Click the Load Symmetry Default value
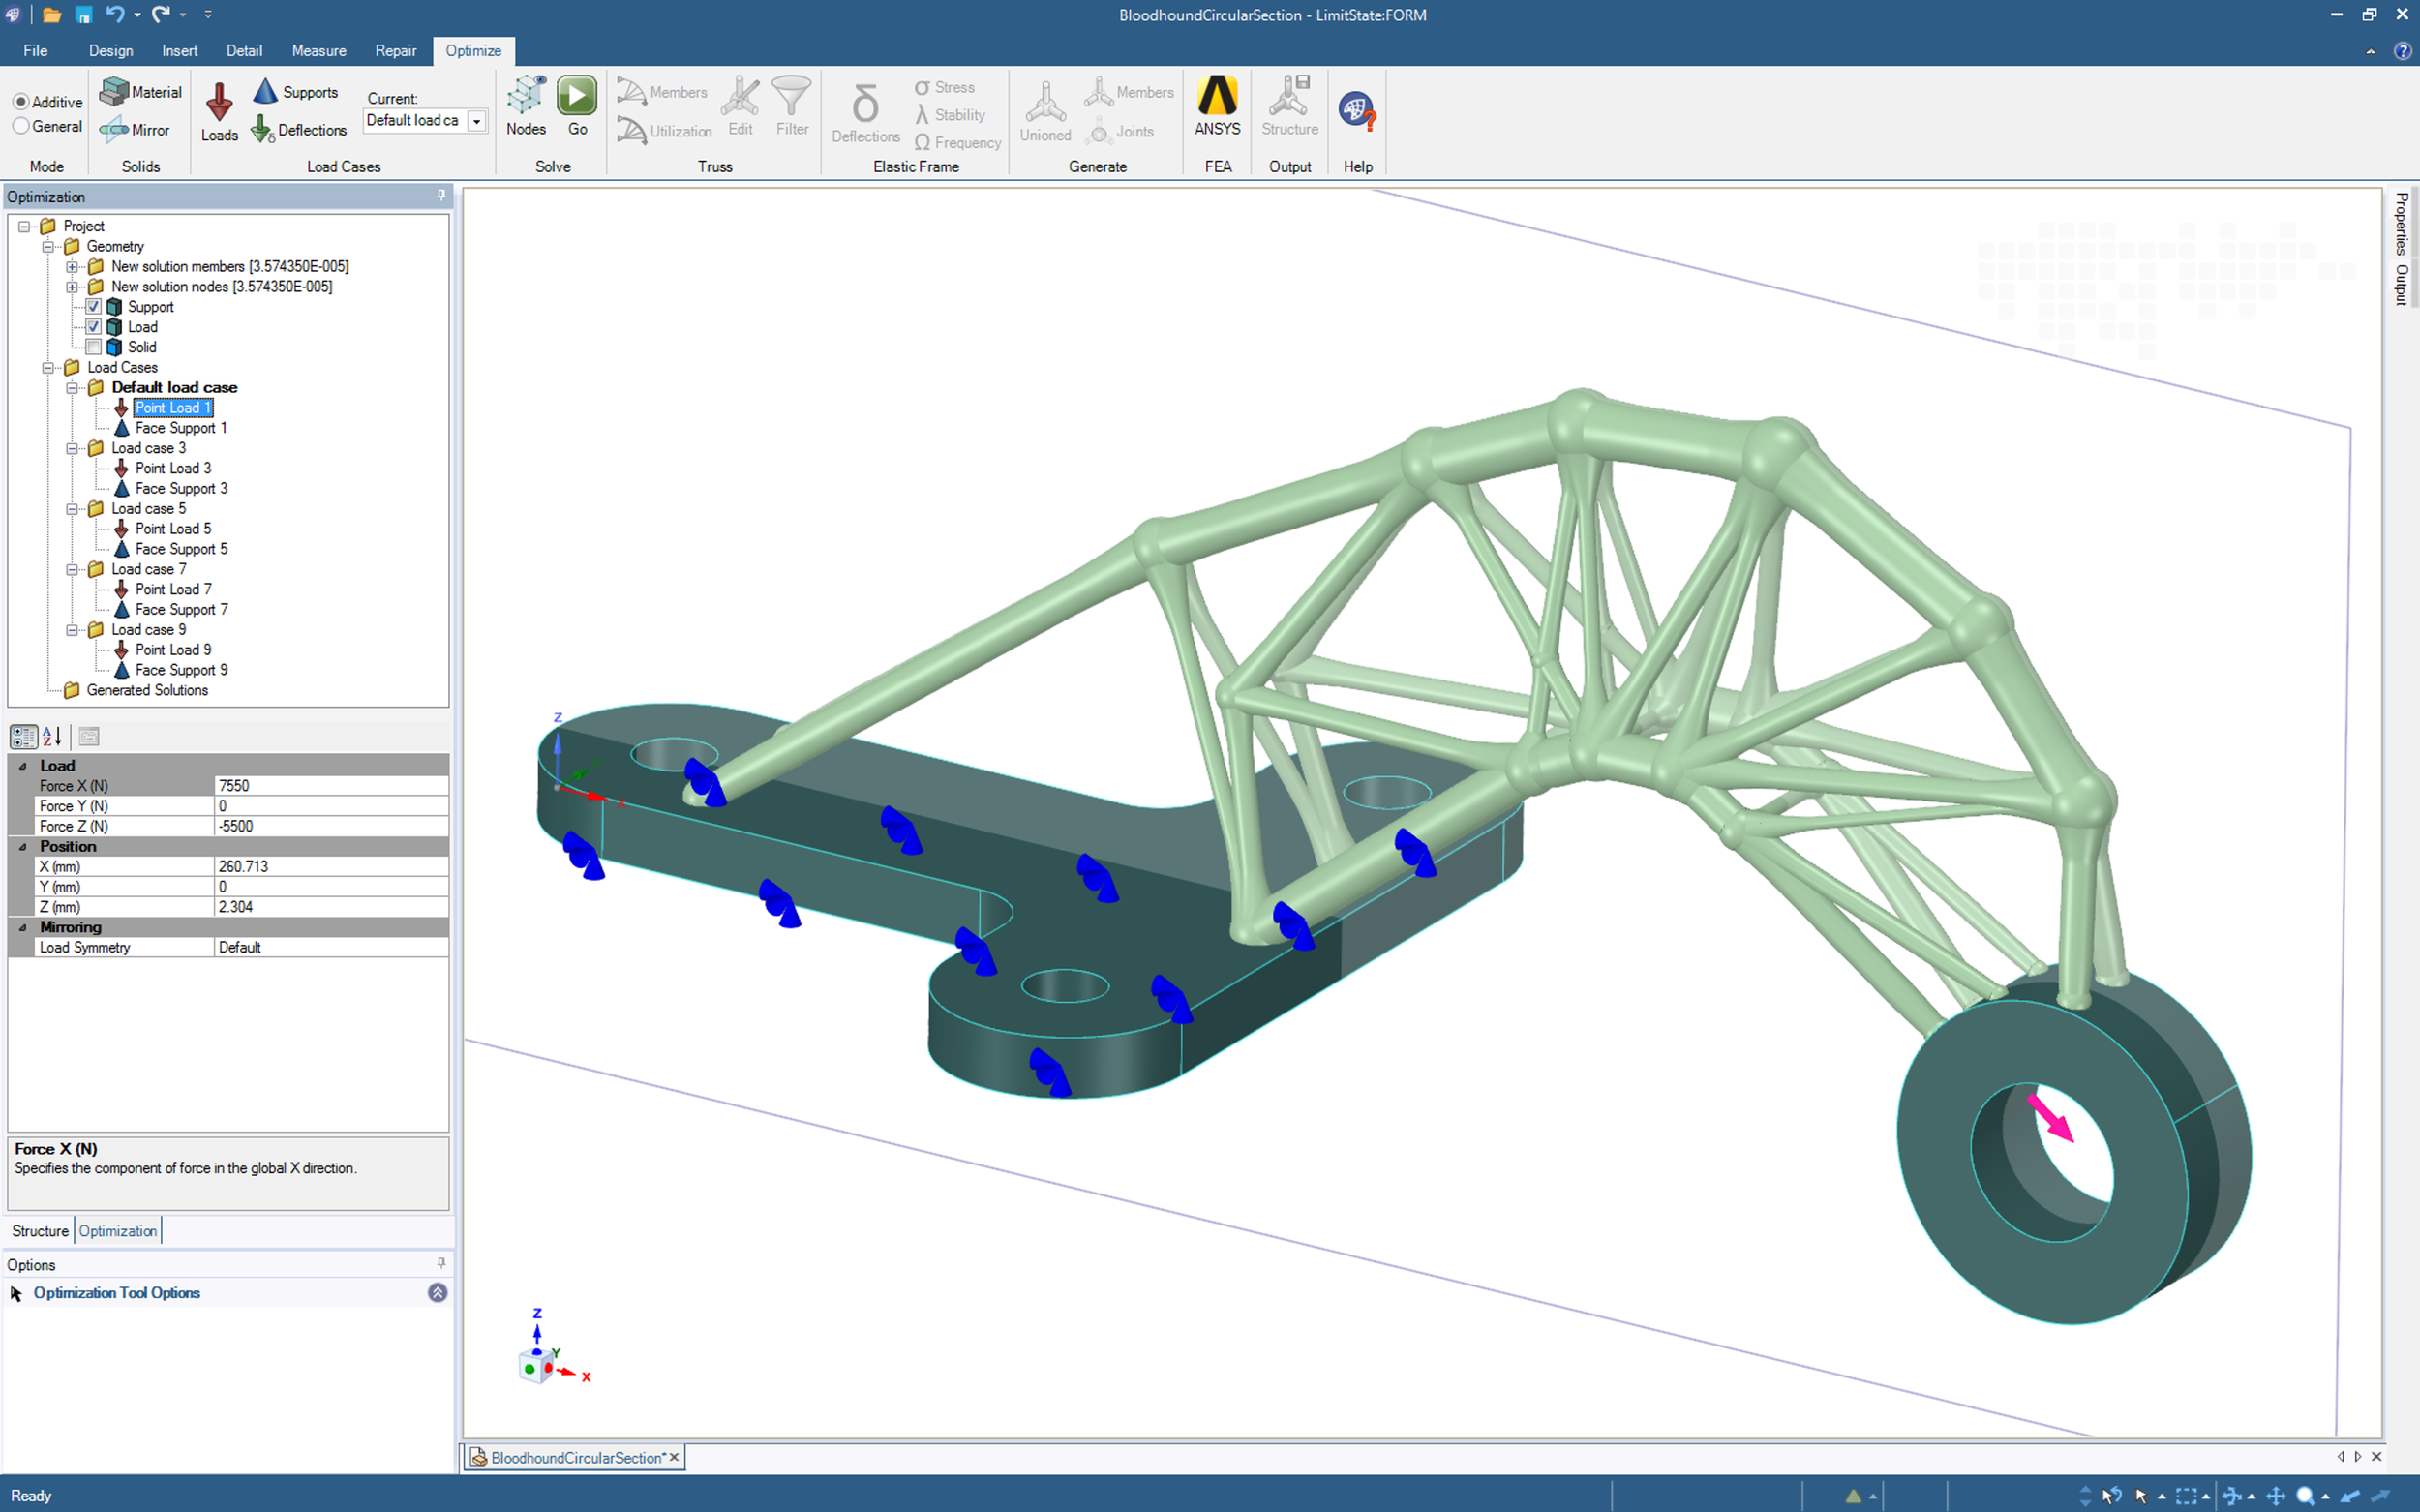2420x1512 pixels. click(x=331, y=947)
